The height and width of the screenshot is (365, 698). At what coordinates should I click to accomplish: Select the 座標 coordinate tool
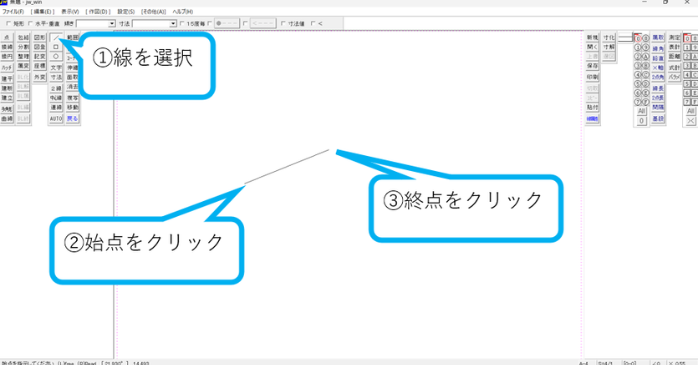pos(40,66)
